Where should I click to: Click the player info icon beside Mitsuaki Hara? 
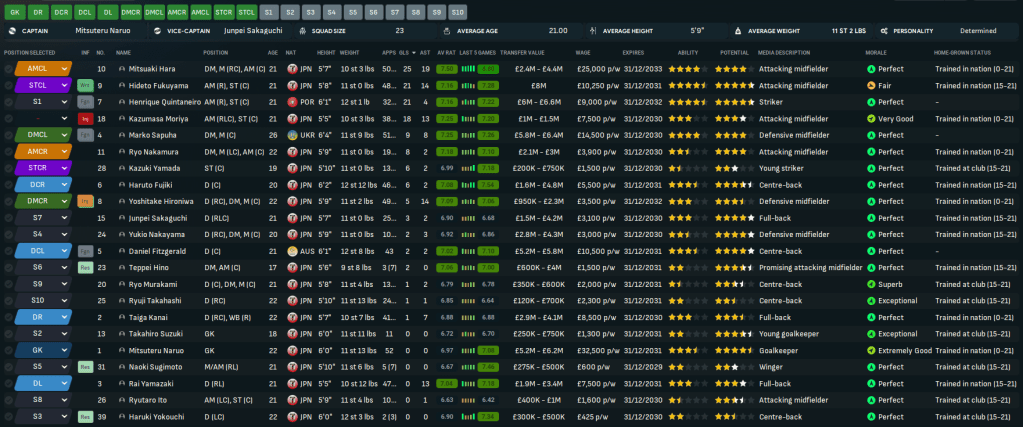pos(122,69)
